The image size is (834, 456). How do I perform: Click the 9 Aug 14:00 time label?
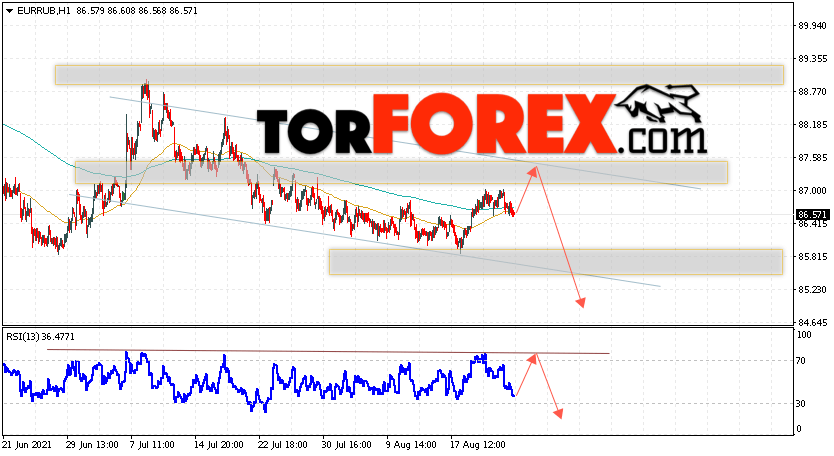[411, 444]
